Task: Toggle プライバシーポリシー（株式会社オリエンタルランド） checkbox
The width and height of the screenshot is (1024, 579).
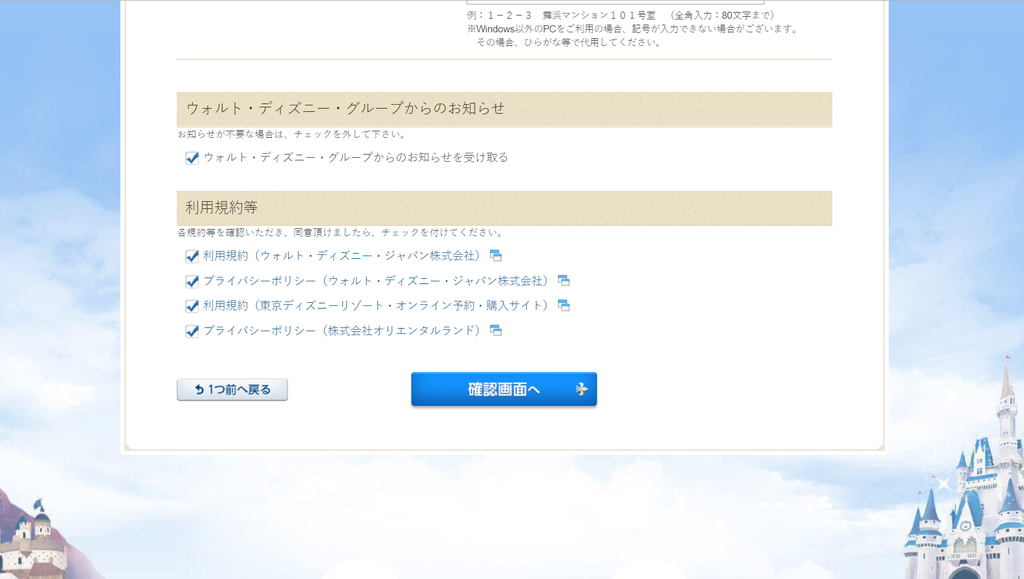Action: tap(192, 331)
